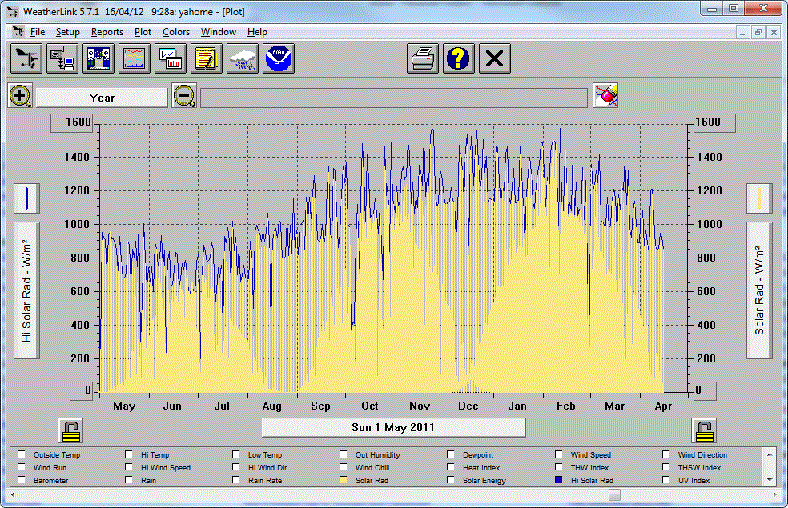The height and width of the screenshot is (508, 788).
Task: Click the printer icon
Action: coord(423,58)
